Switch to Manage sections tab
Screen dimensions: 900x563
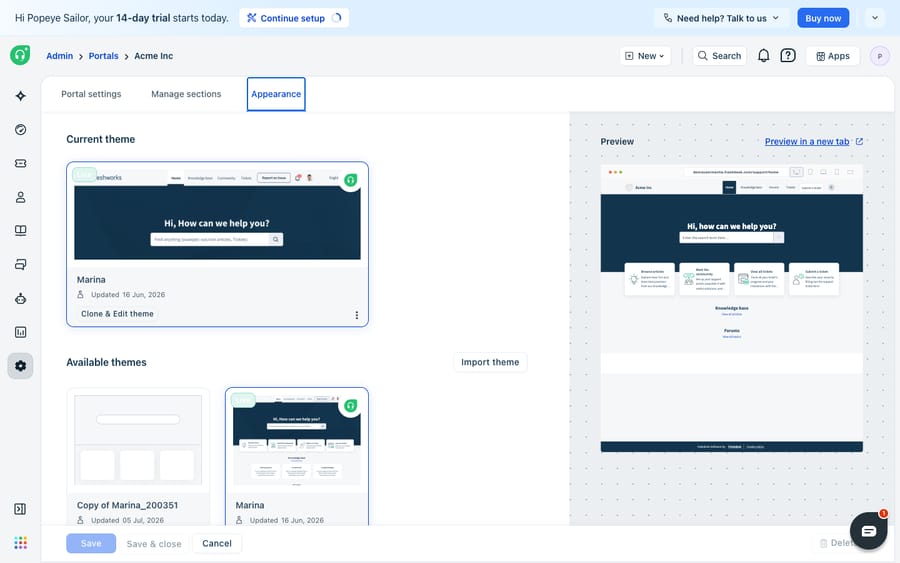(186, 94)
